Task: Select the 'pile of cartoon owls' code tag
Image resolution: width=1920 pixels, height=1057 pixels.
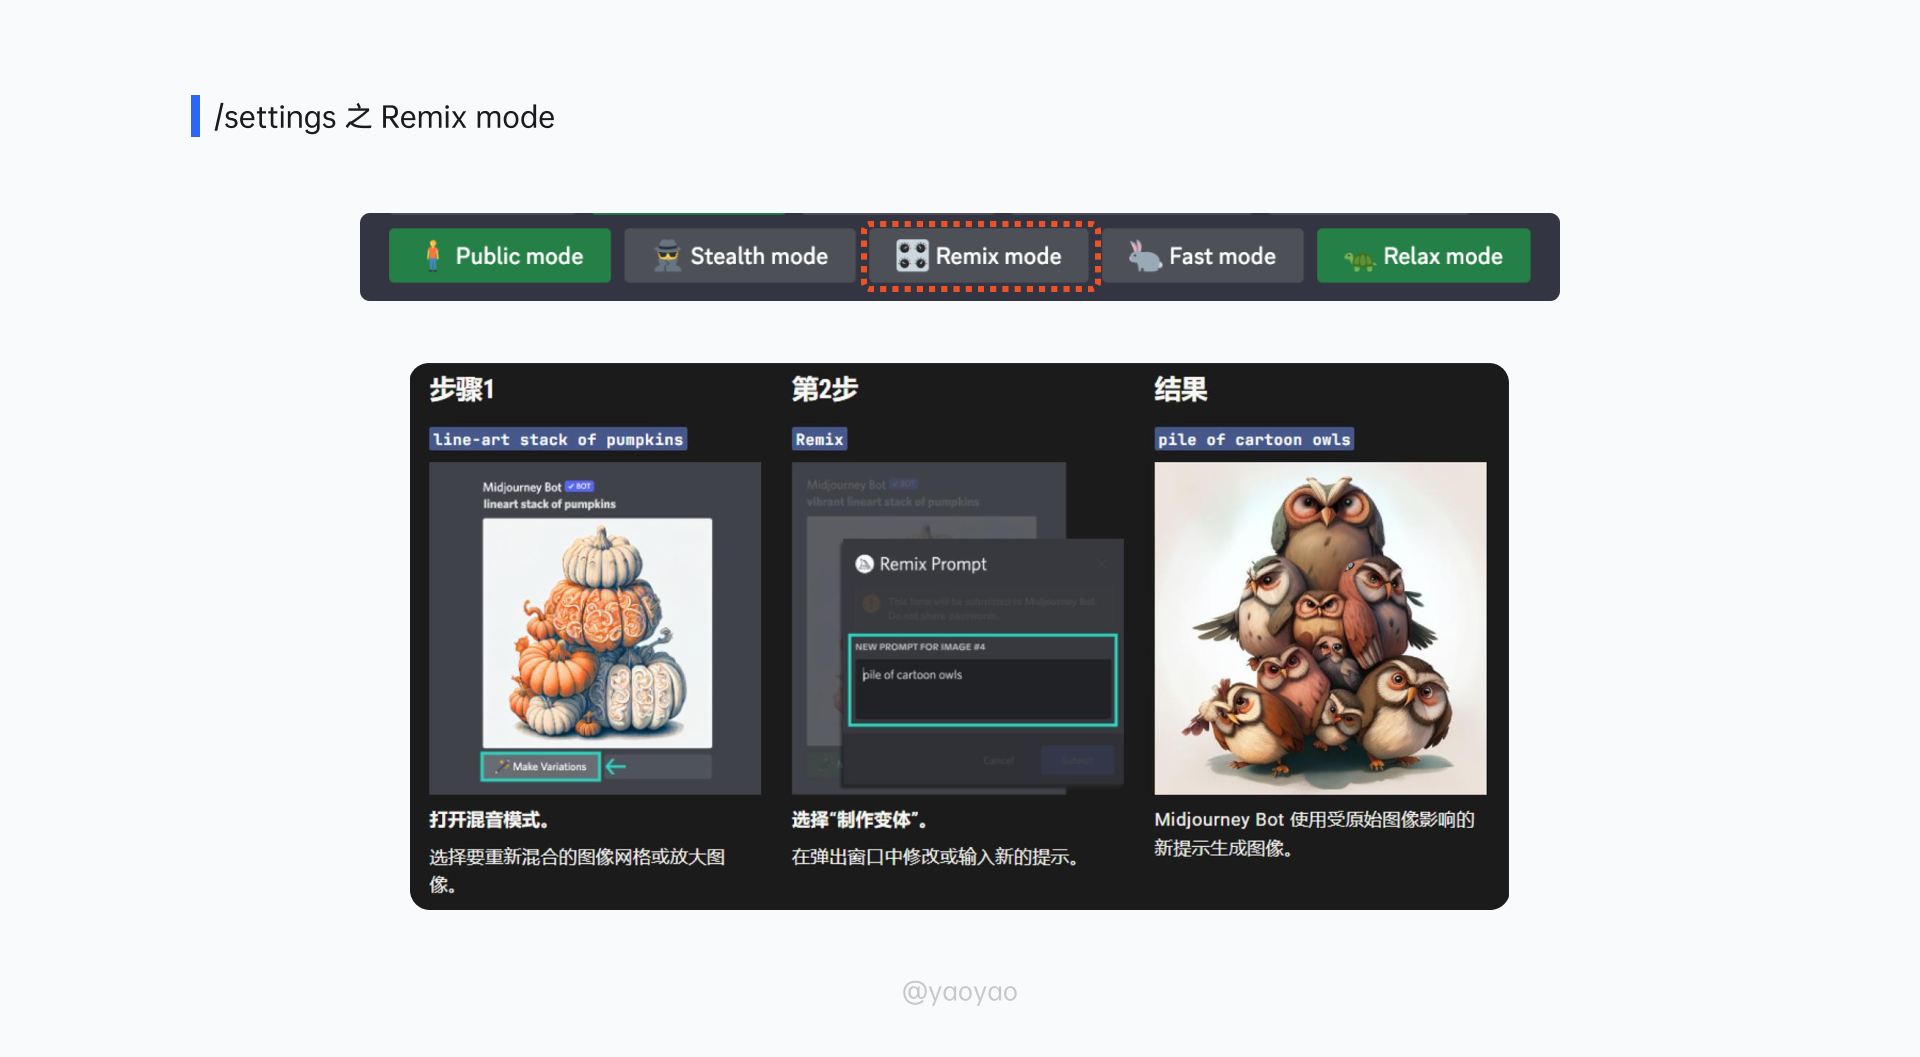Action: 1254,440
